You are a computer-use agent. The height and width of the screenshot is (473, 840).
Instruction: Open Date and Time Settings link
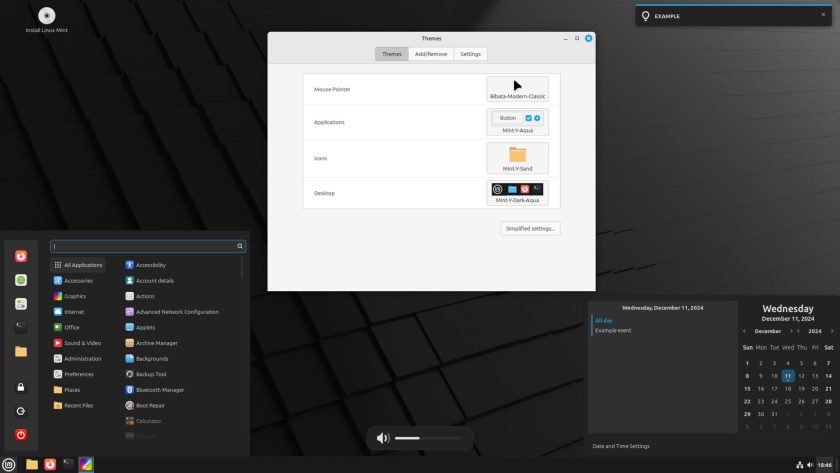(x=621, y=446)
